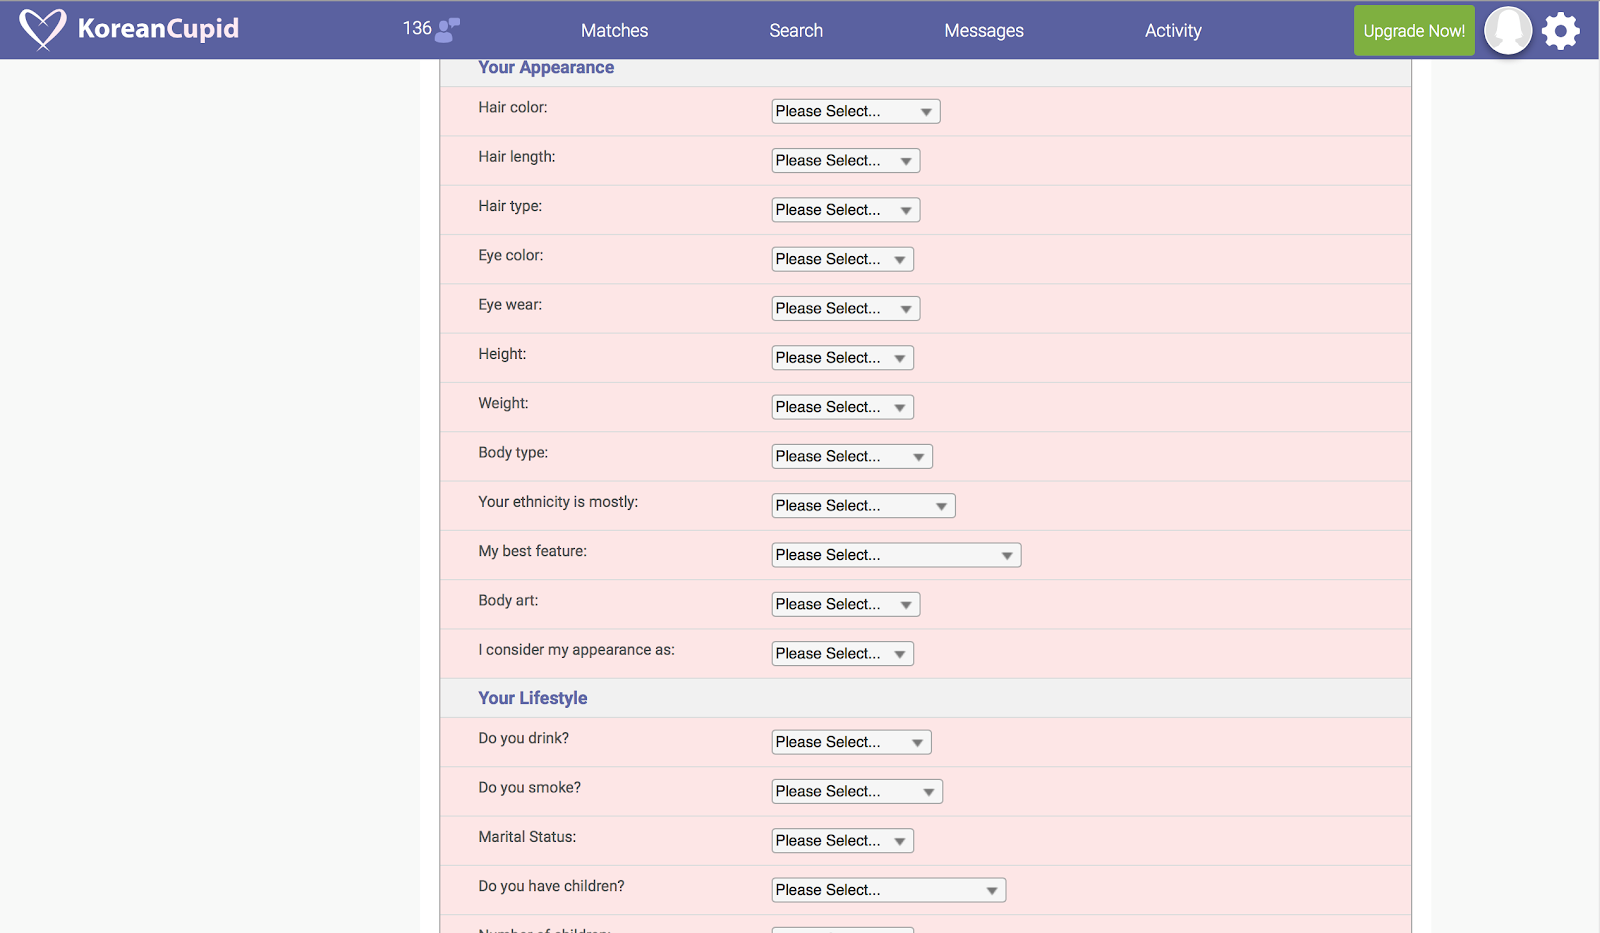Click the Do you have children? label
This screenshot has width=1600, height=933.
click(551, 886)
